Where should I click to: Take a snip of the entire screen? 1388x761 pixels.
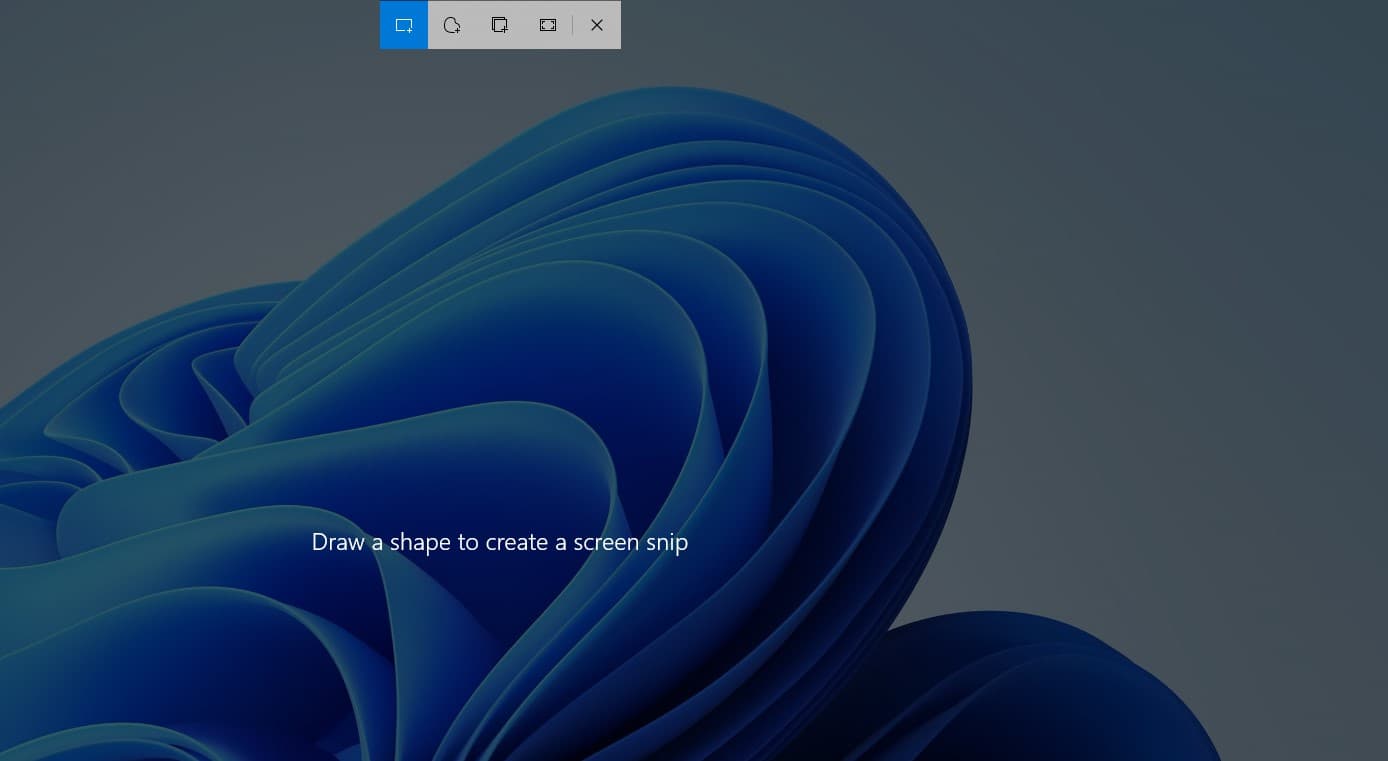pos(548,25)
